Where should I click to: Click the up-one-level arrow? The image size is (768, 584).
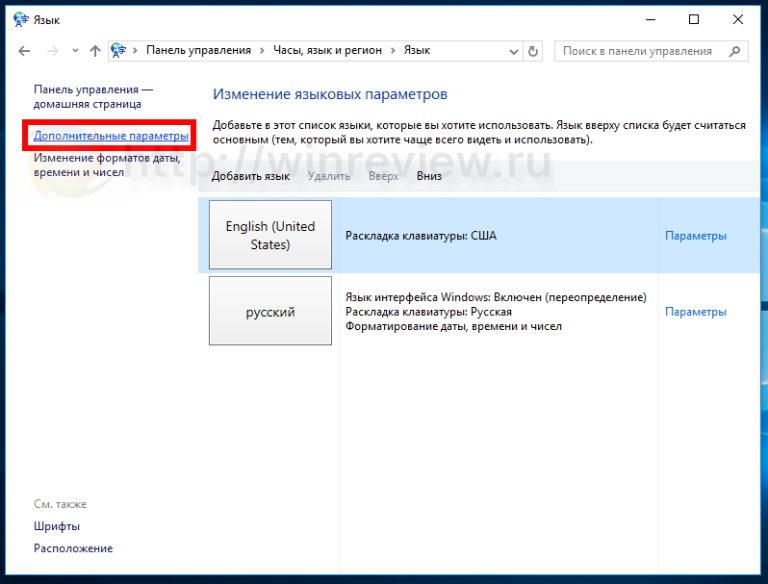click(95, 51)
